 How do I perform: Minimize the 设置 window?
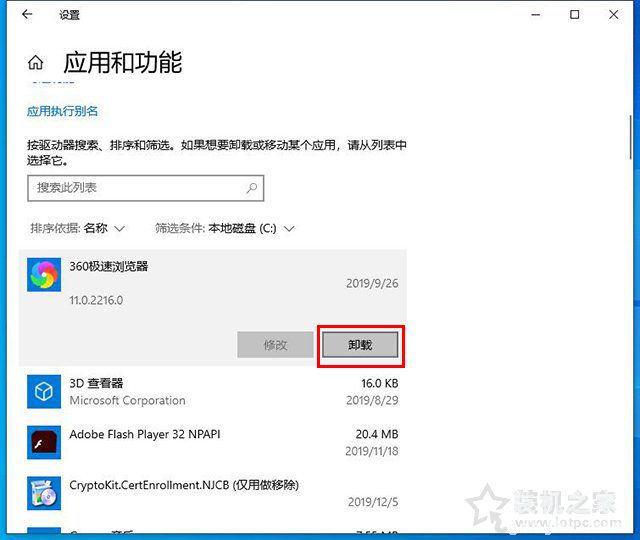536,15
